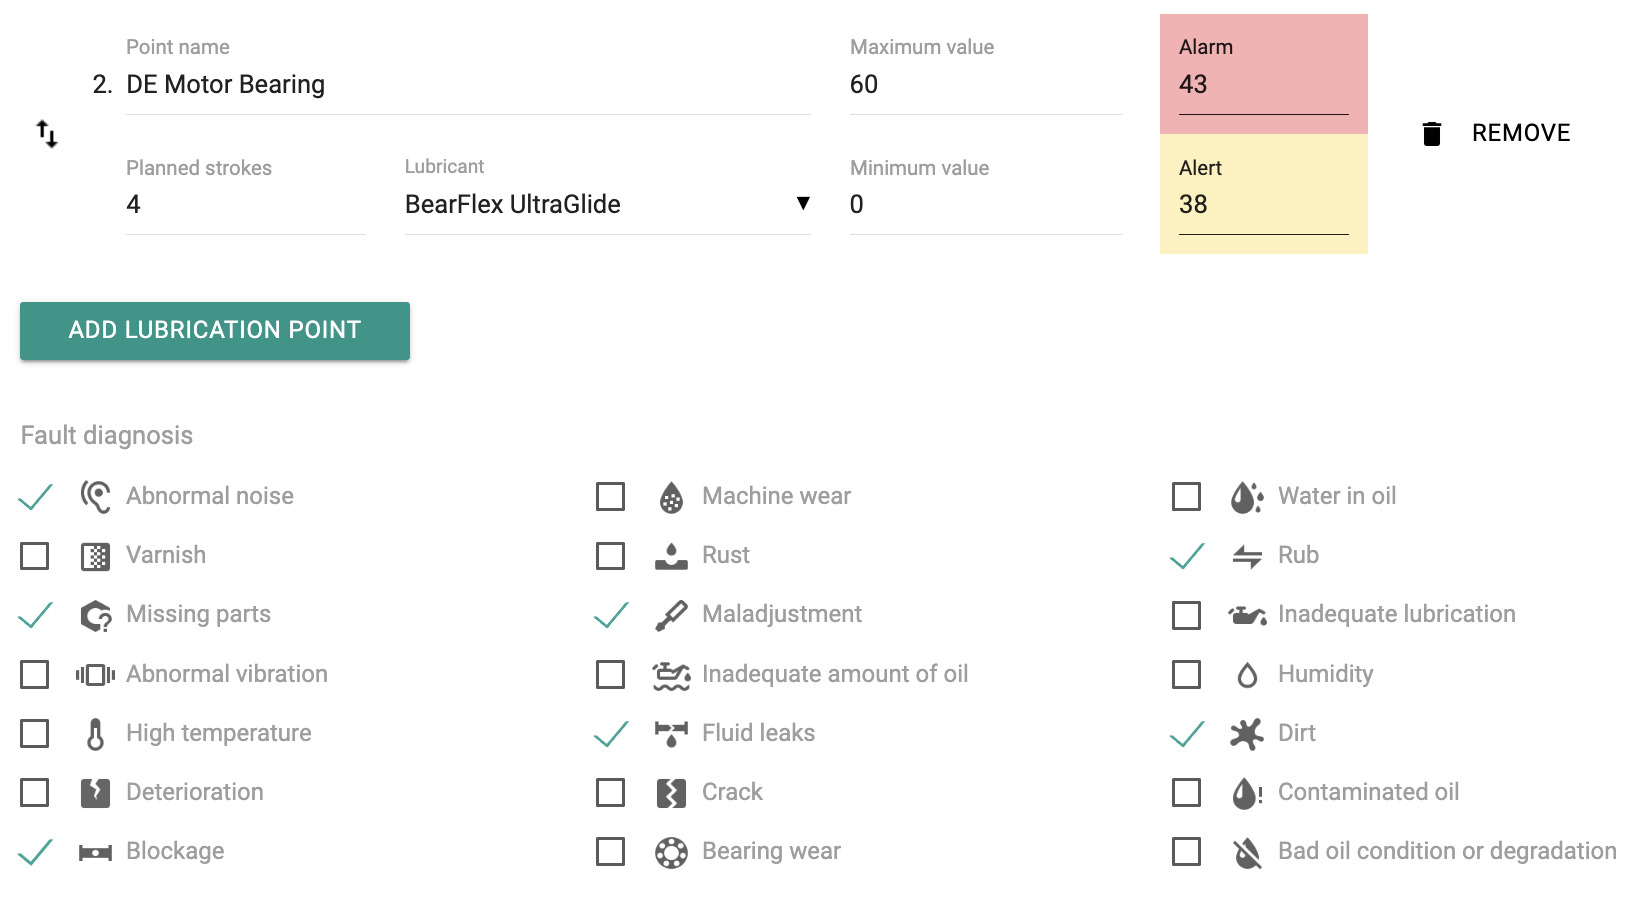This screenshot has width=1630, height=912.
Task: Click the REMOVE text button
Action: click(x=1521, y=133)
